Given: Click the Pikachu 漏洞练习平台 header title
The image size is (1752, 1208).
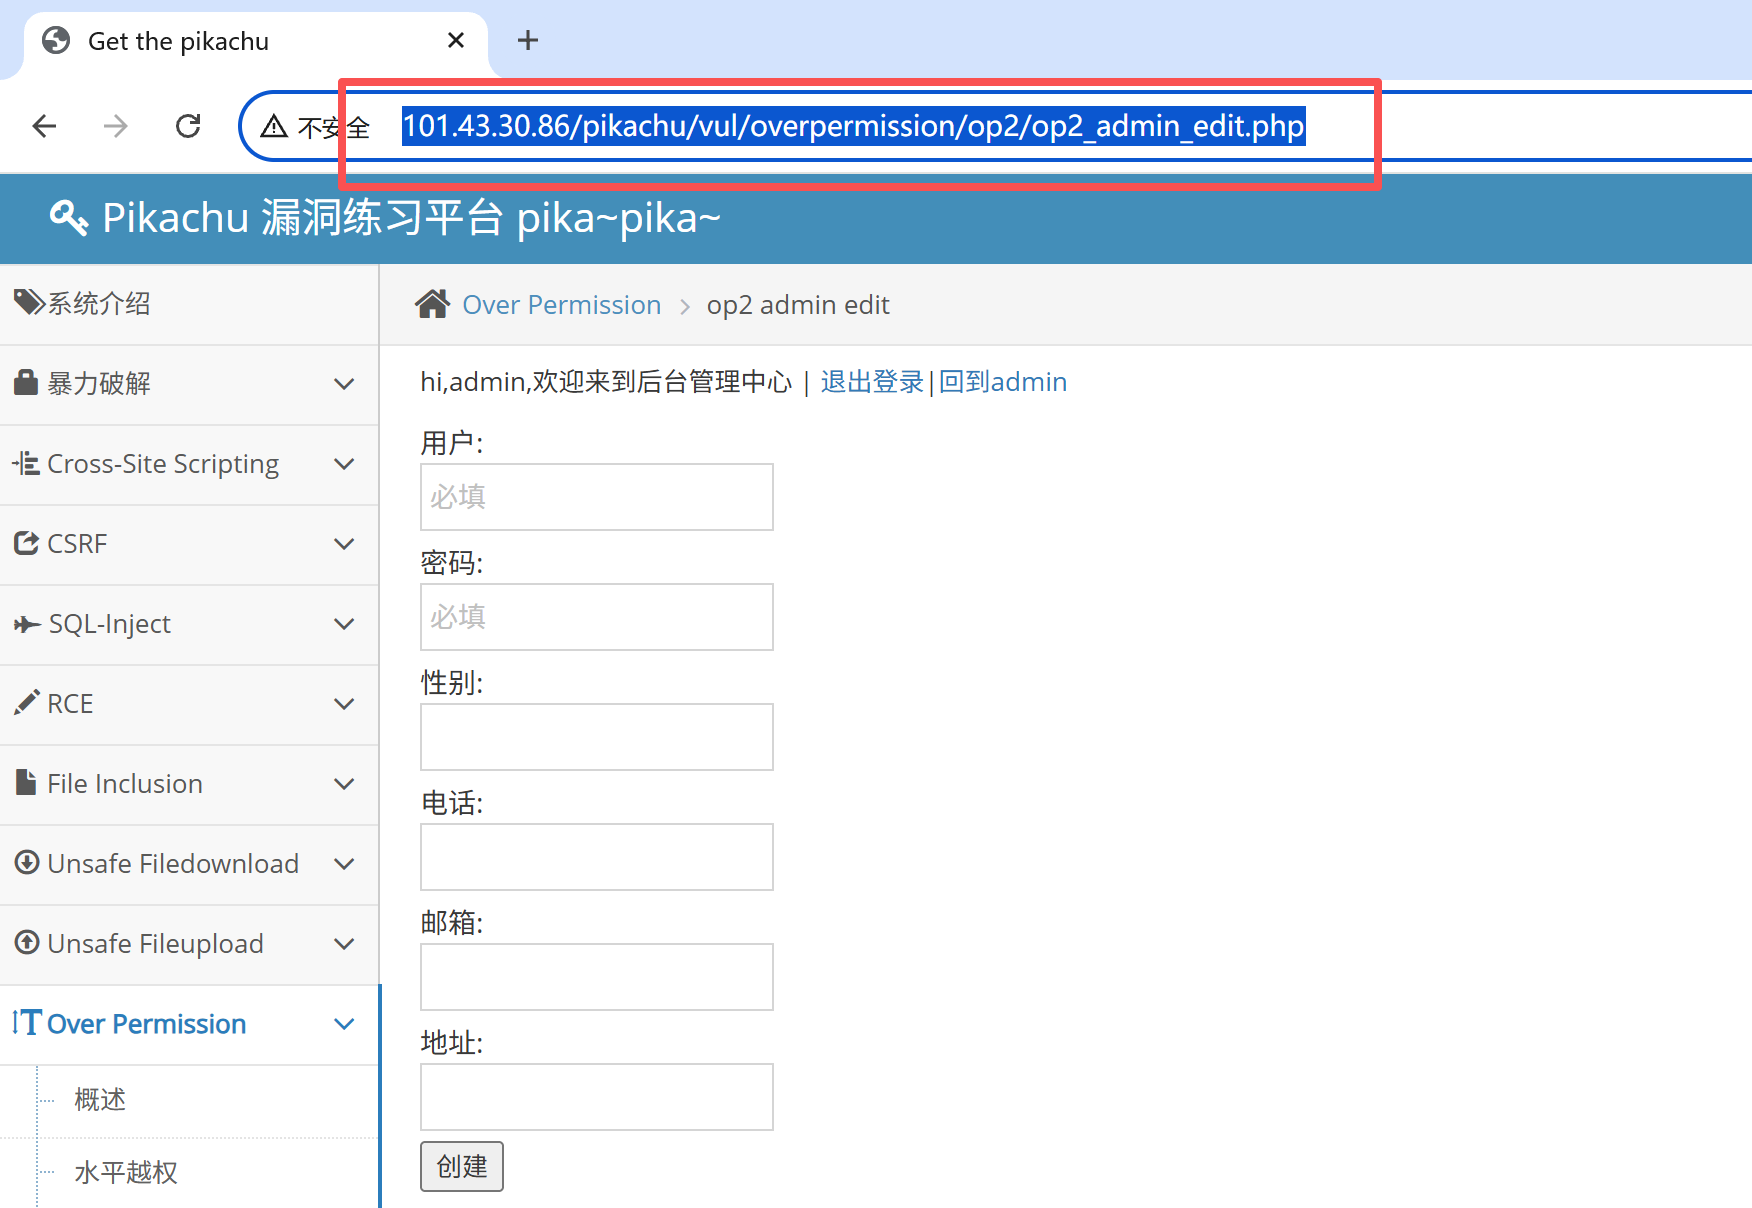Looking at the screenshot, I should coord(411,217).
